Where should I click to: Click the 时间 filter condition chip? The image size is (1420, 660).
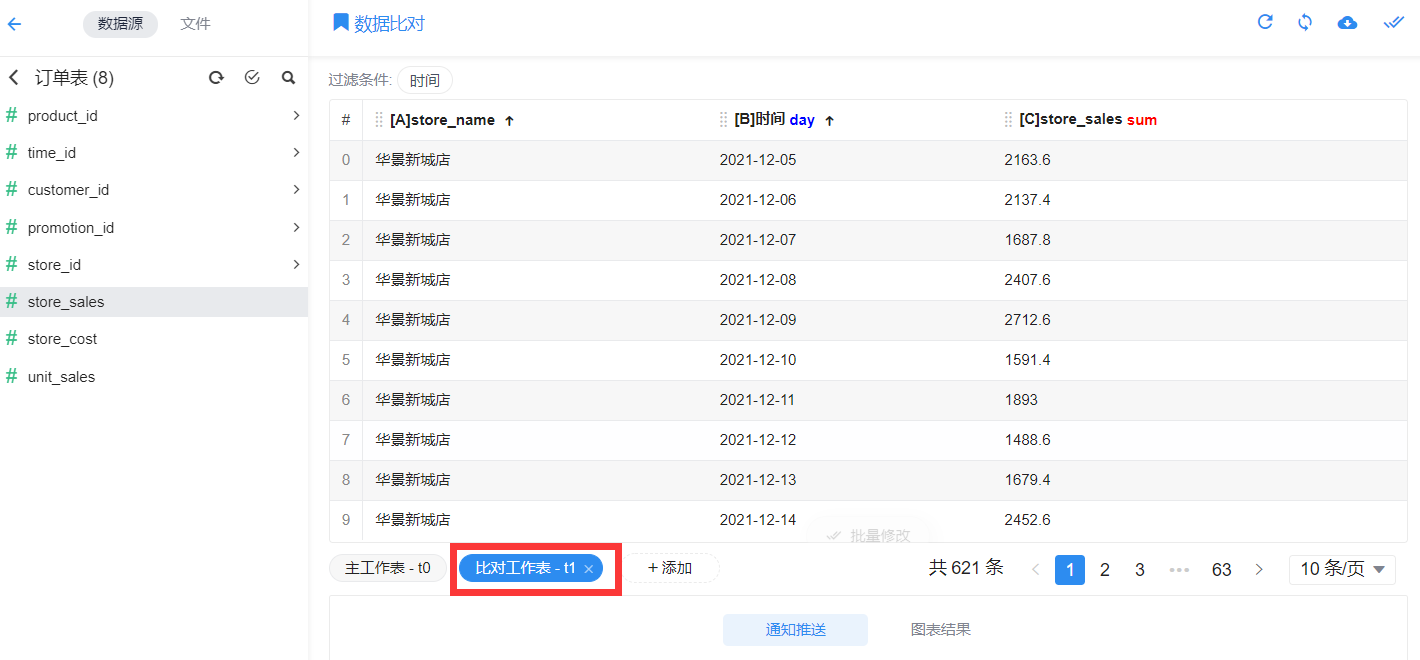pos(425,81)
